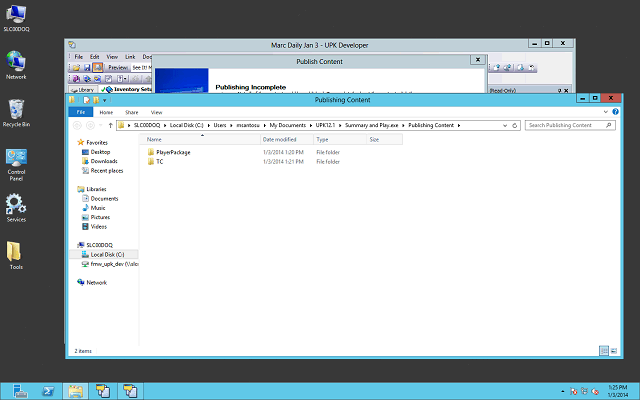The width and height of the screenshot is (640, 400).
Task: Click Open icon in UPK Developer toolbar
Action: 76,67
